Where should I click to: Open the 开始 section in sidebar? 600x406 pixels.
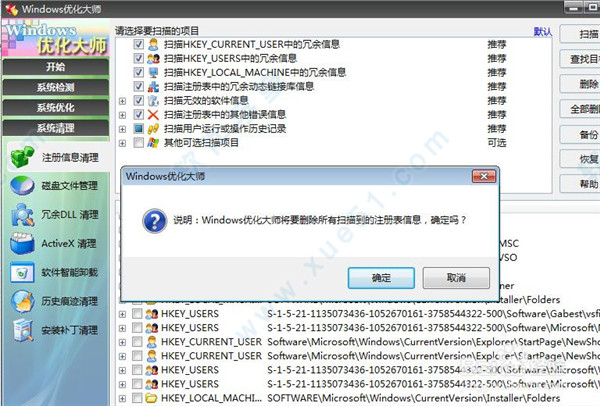55,67
